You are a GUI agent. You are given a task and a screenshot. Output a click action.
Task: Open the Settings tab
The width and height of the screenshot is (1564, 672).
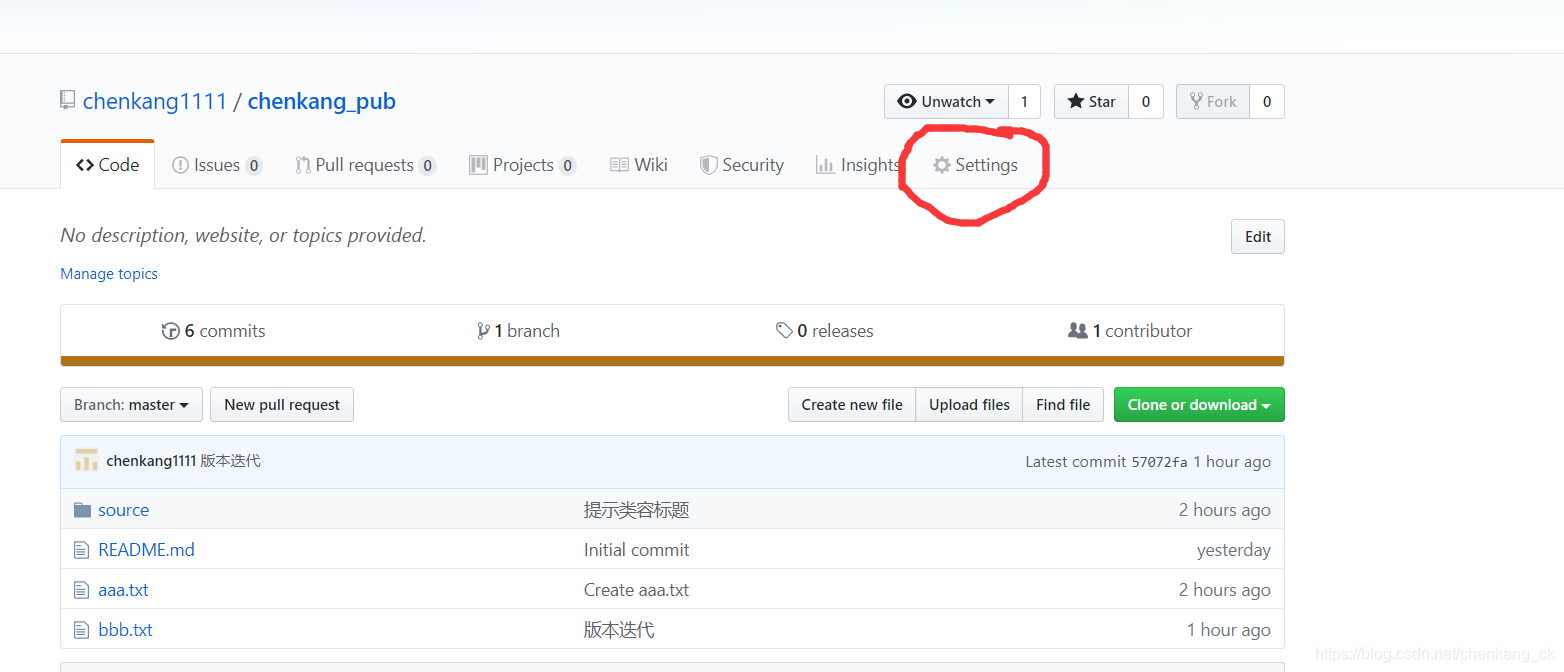pos(976,165)
